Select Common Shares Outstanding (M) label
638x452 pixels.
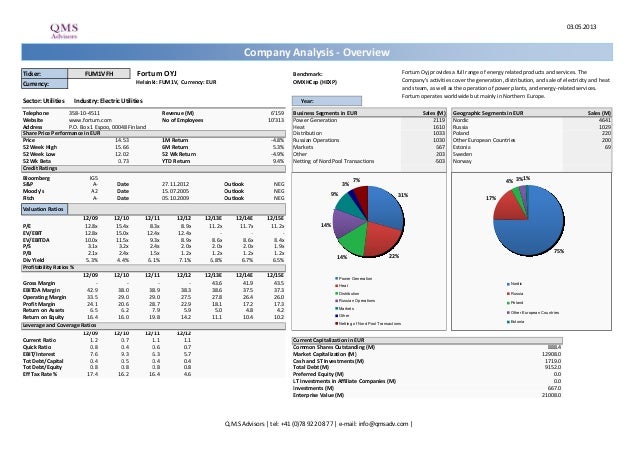[334, 347]
